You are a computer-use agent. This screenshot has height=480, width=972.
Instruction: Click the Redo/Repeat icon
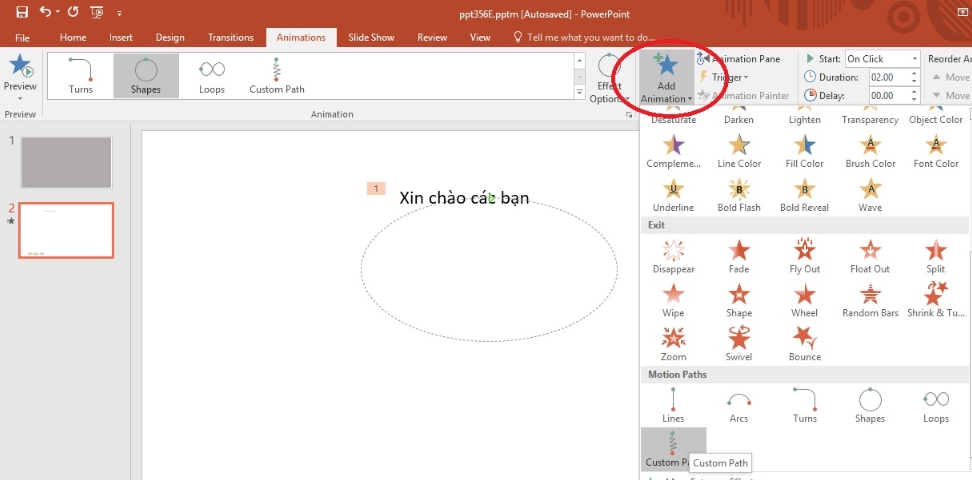coord(73,12)
